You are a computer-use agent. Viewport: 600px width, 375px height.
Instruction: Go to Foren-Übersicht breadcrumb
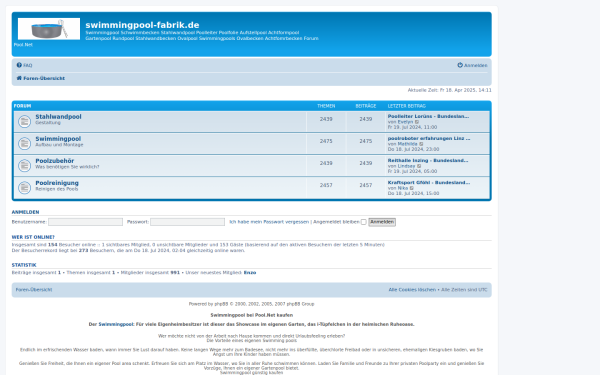click(44, 78)
